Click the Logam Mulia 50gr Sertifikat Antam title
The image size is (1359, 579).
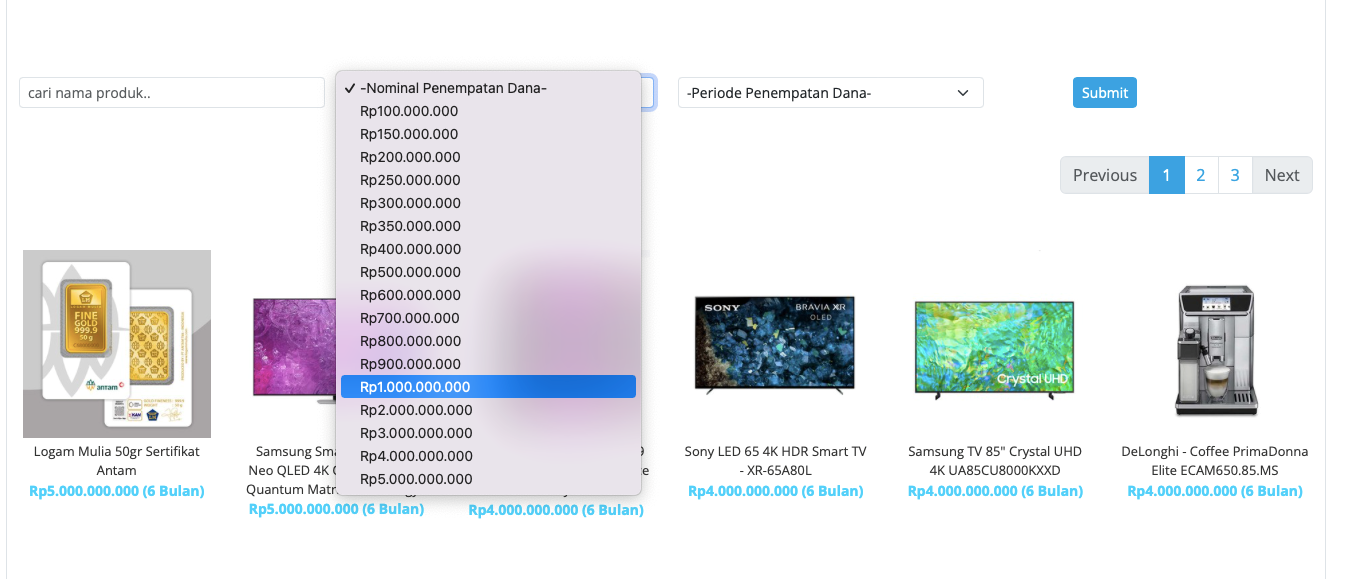(117, 461)
